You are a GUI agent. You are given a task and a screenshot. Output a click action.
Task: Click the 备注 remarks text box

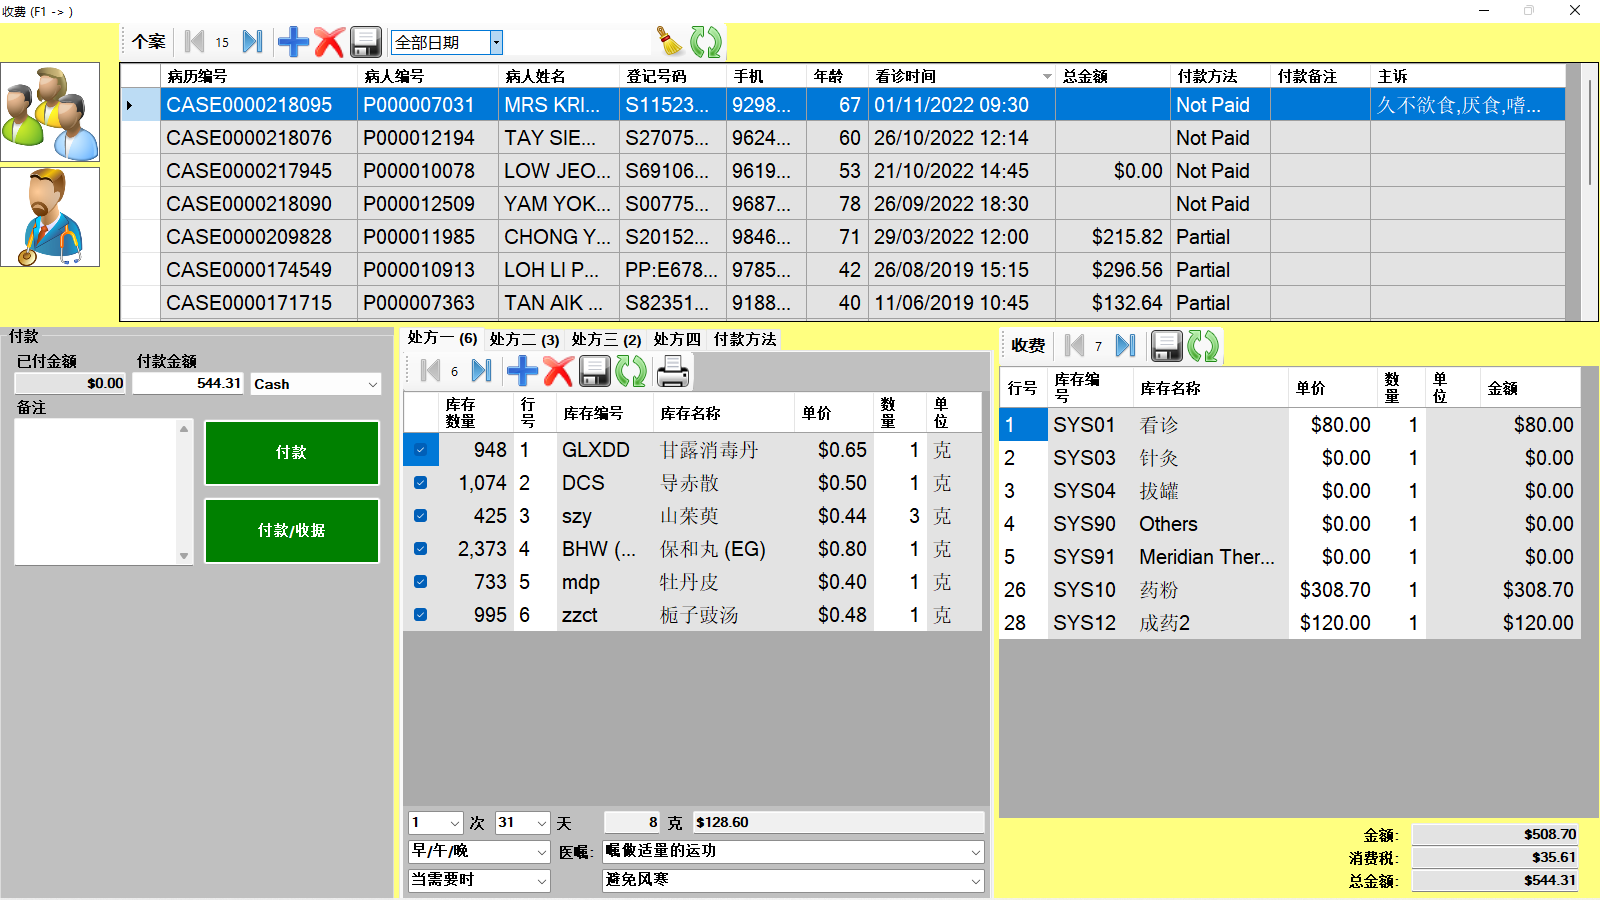coord(96,491)
